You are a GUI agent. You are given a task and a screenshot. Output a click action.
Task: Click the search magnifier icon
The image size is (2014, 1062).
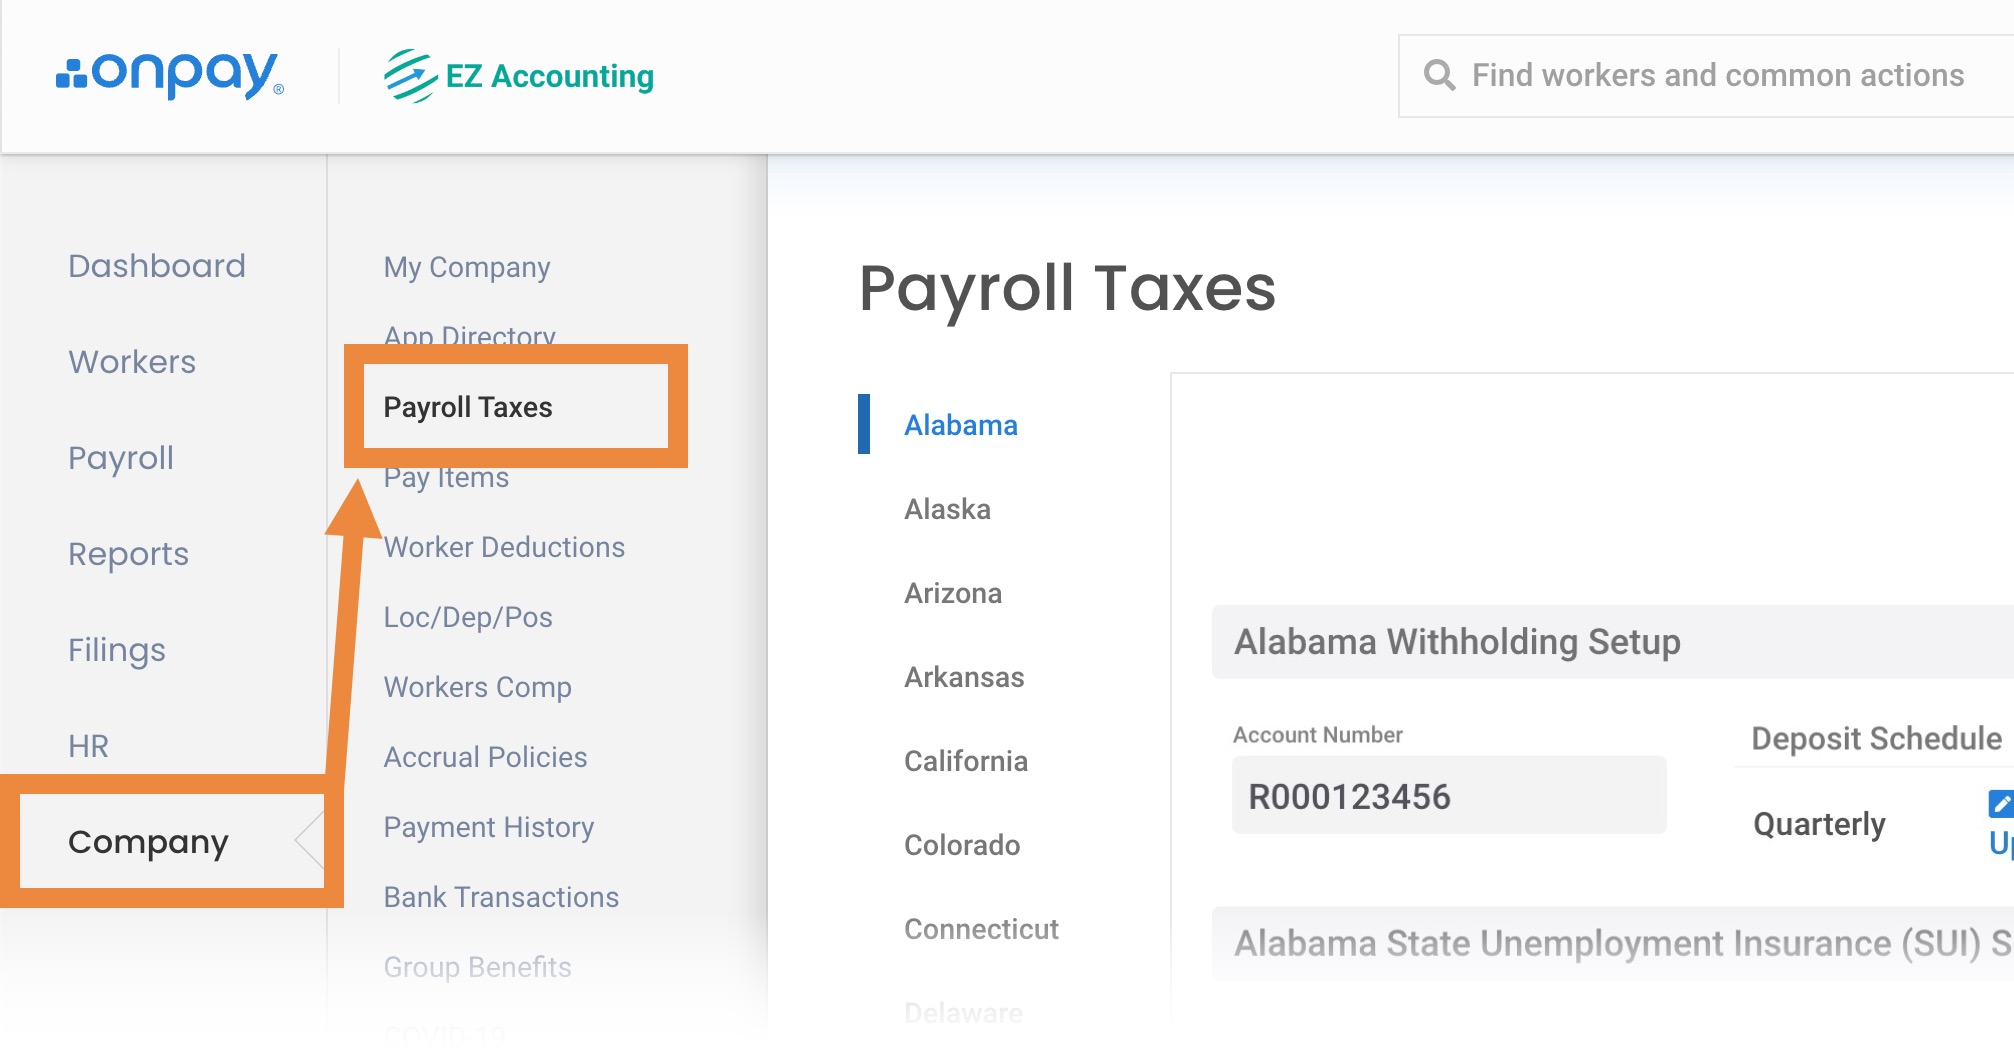coord(1439,75)
